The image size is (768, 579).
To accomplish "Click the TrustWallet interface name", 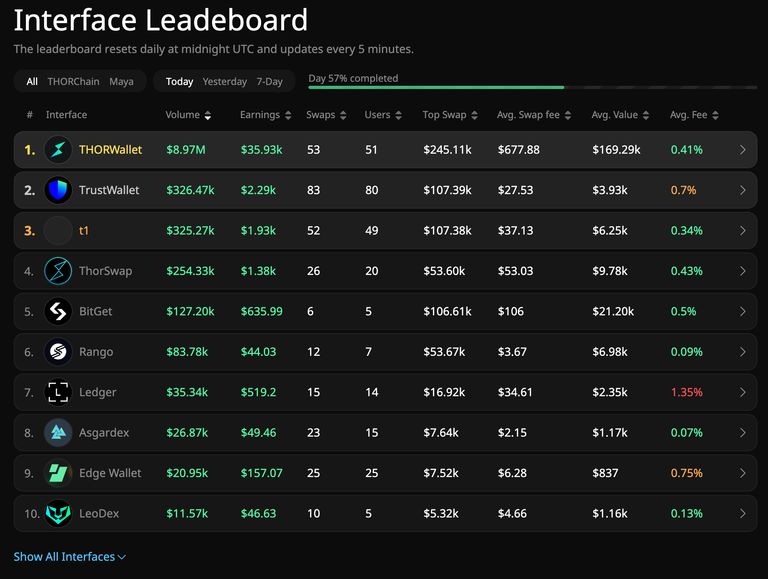I will click(109, 190).
